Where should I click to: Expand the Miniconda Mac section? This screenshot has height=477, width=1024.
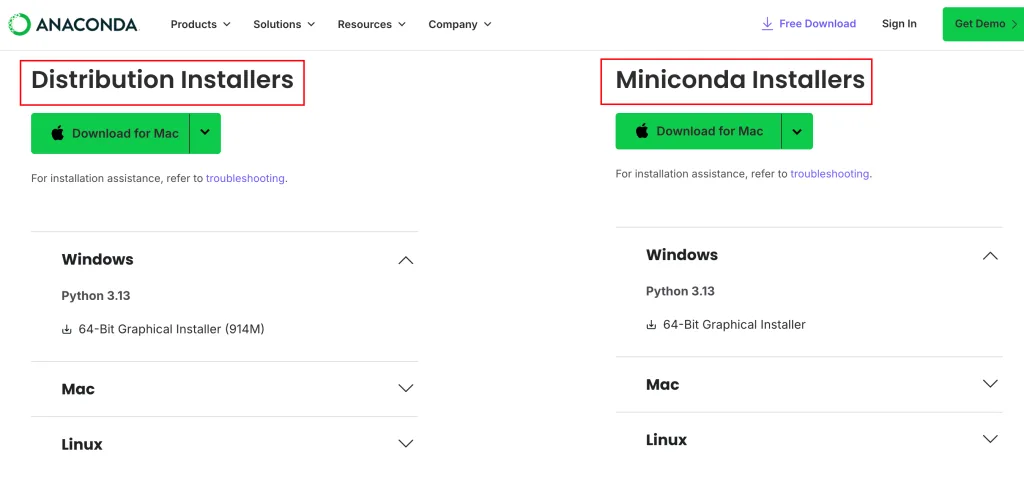(x=990, y=384)
